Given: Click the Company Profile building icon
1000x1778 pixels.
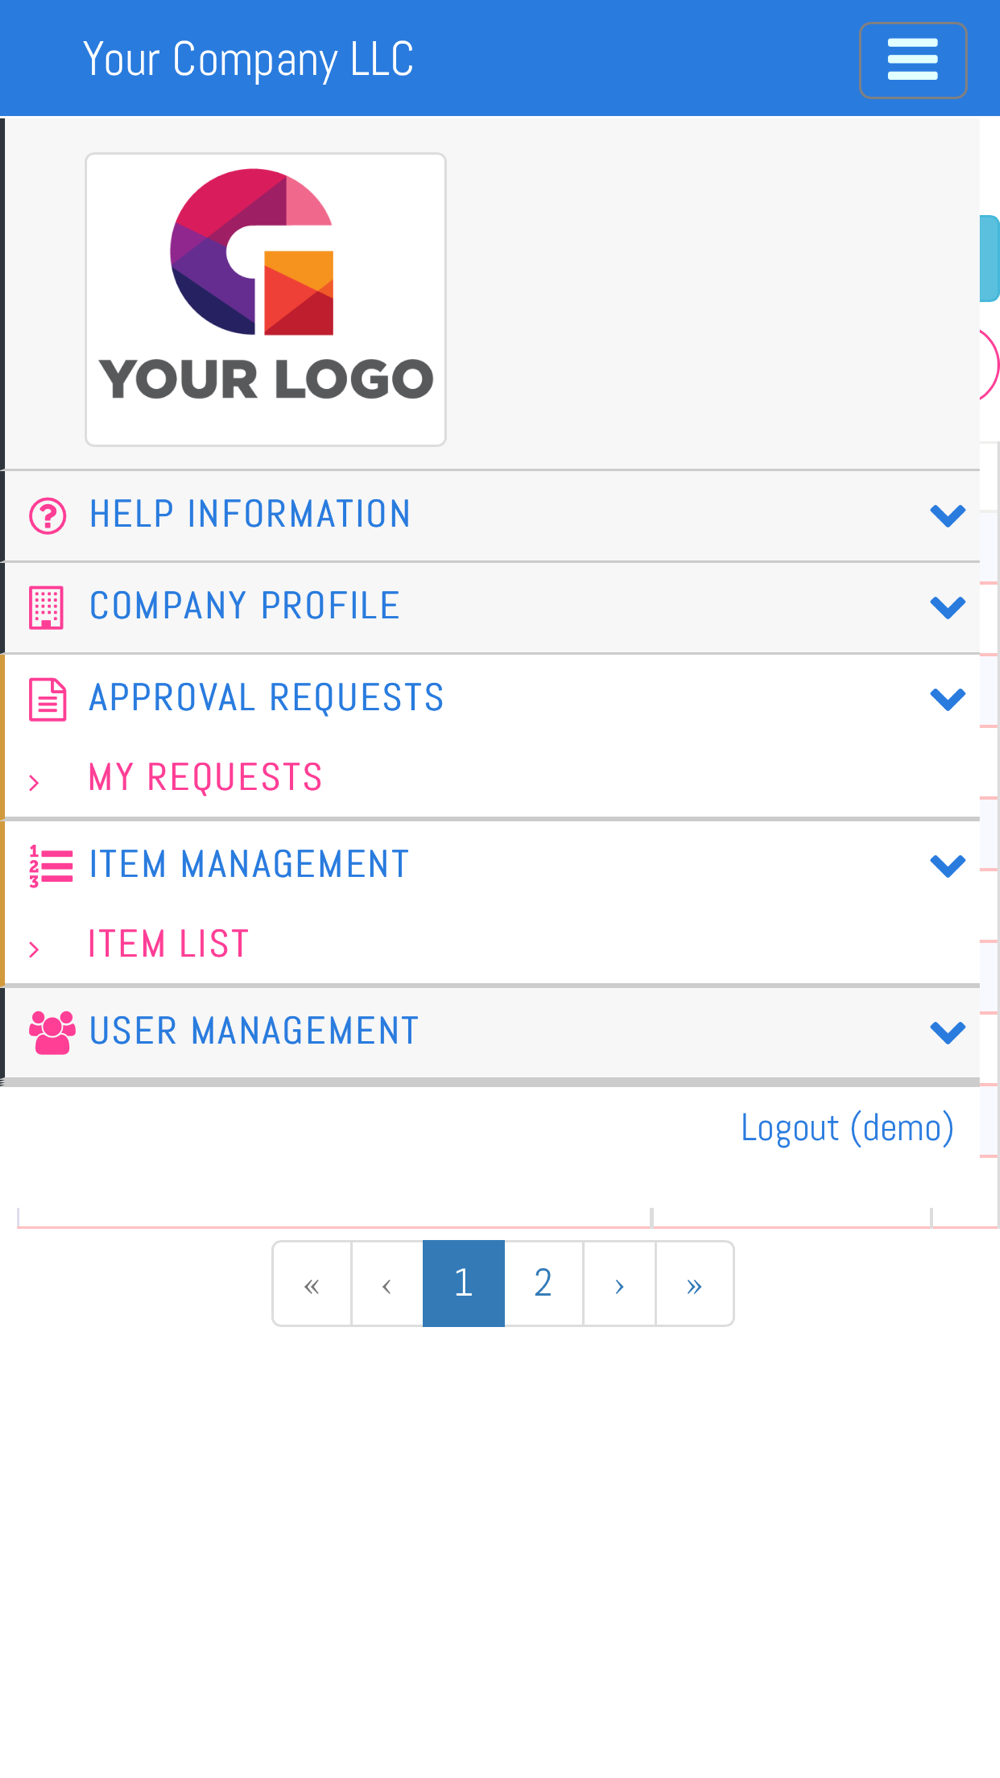Looking at the screenshot, I should coord(47,608).
